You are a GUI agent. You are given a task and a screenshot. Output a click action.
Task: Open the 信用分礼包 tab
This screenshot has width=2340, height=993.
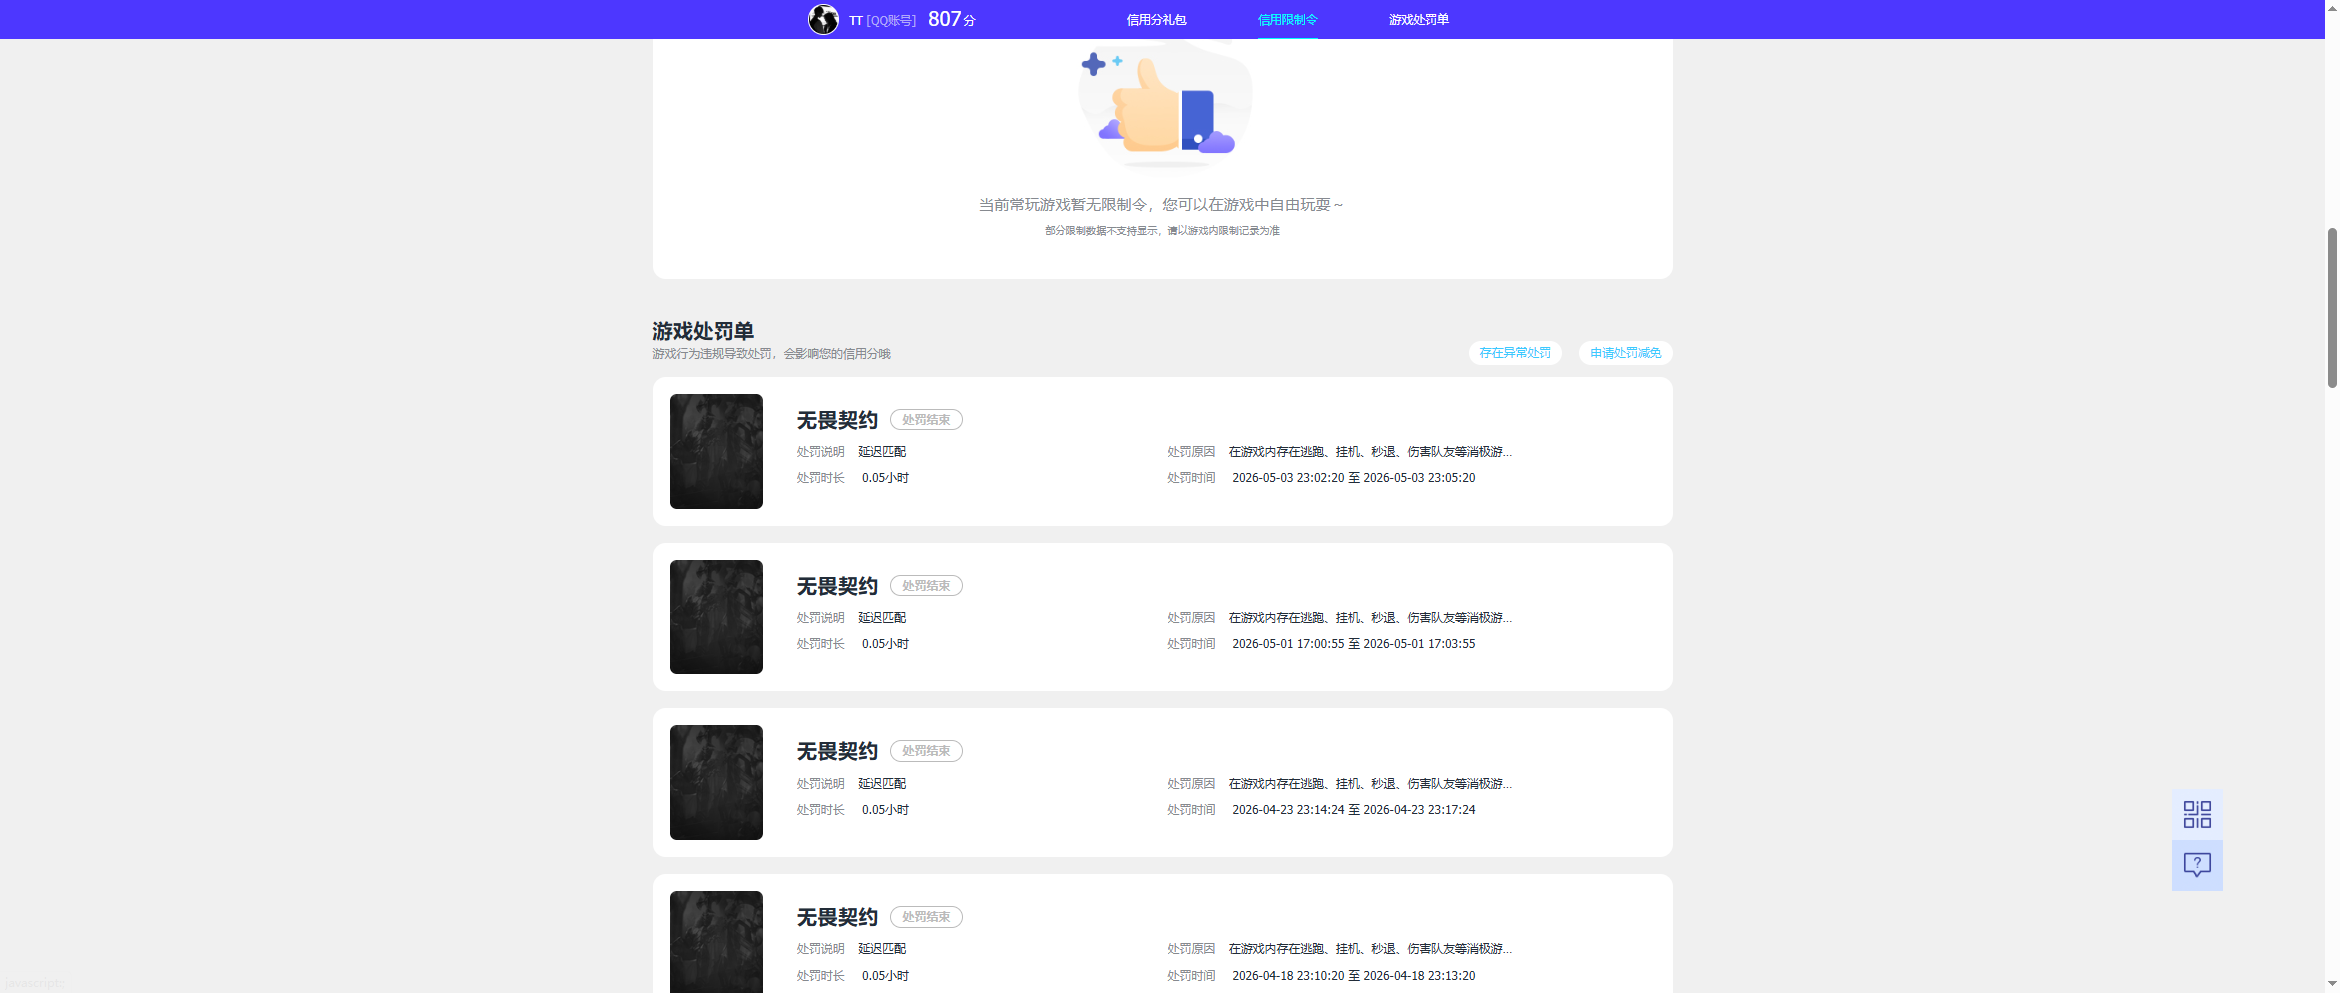click(x=1156, y=20)
